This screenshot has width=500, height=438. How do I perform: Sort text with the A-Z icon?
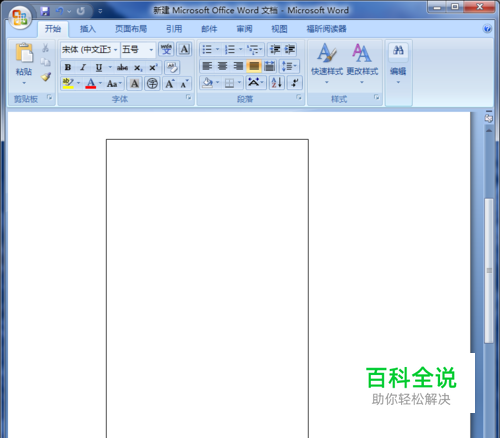[277, 82]
